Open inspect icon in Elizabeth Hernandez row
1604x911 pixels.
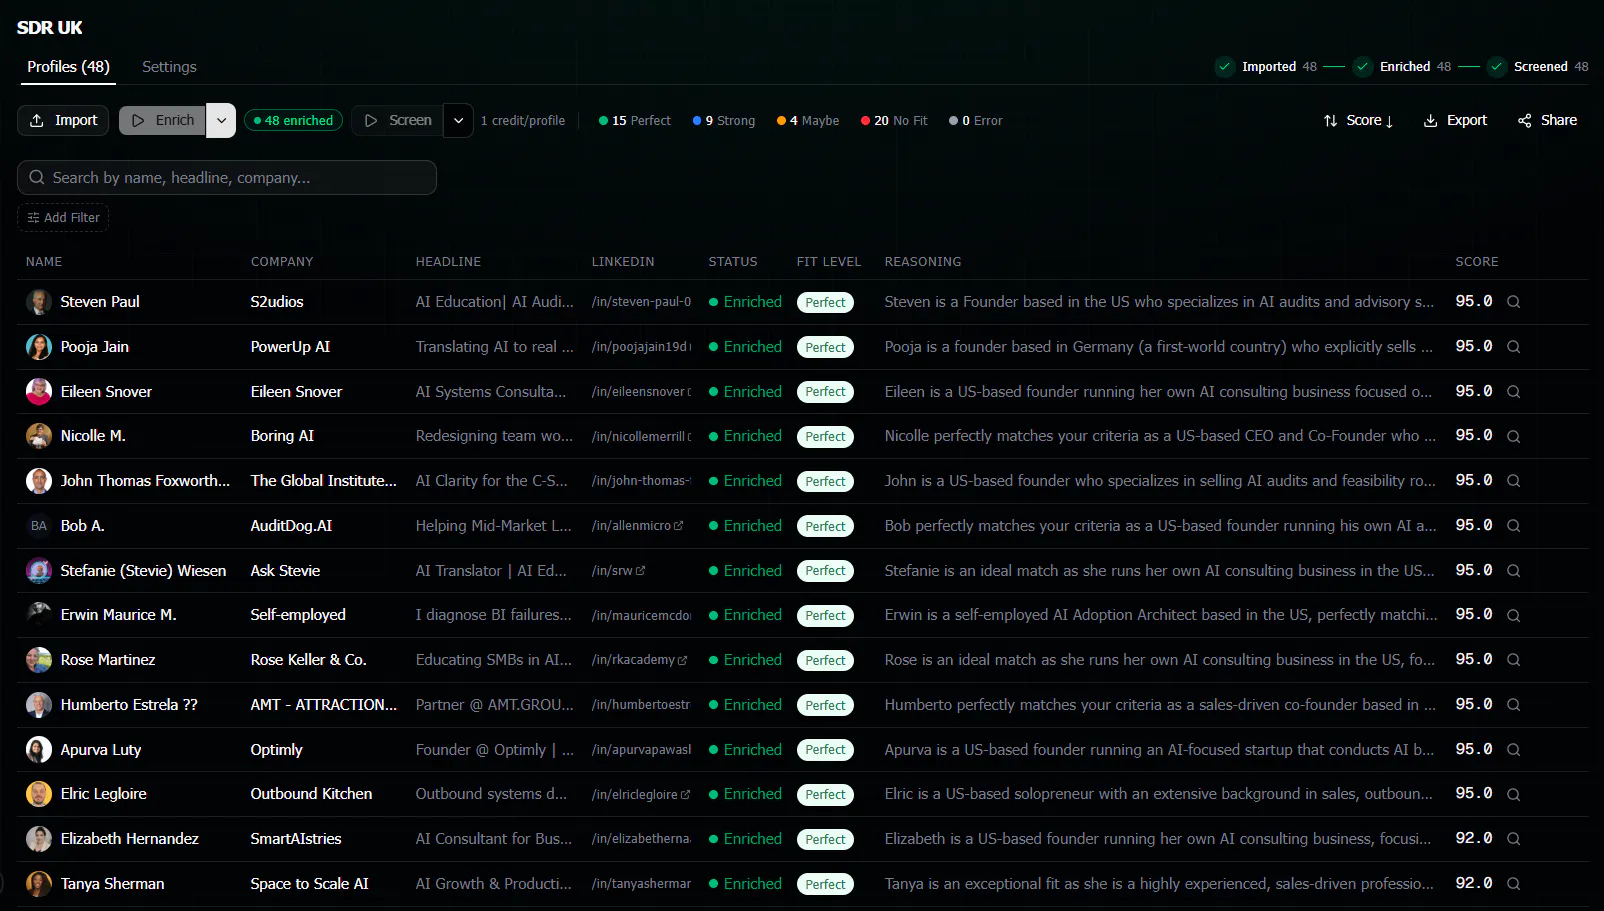(x=1513, y=839)
